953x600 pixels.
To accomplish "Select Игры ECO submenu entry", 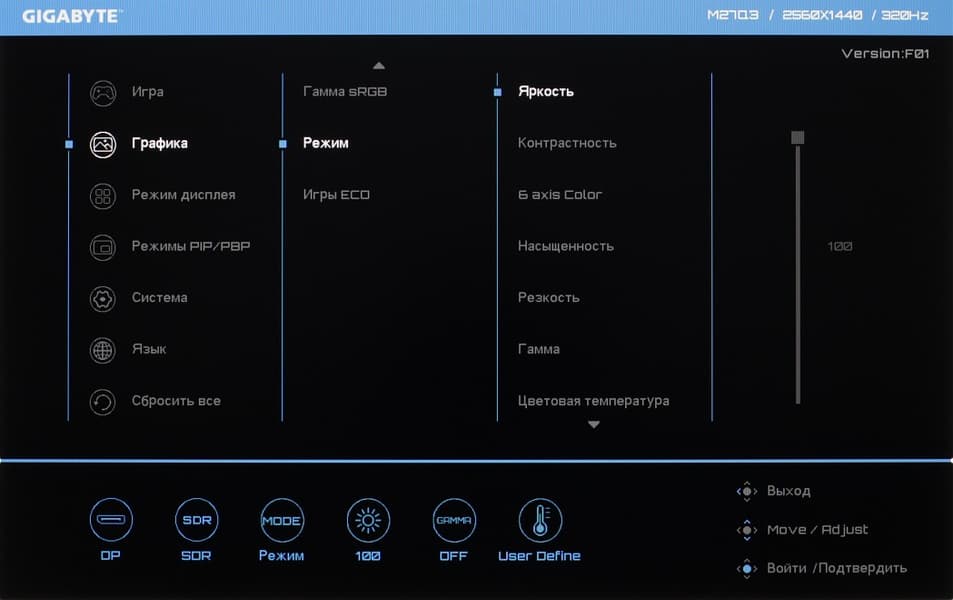I will click(336, 195).
